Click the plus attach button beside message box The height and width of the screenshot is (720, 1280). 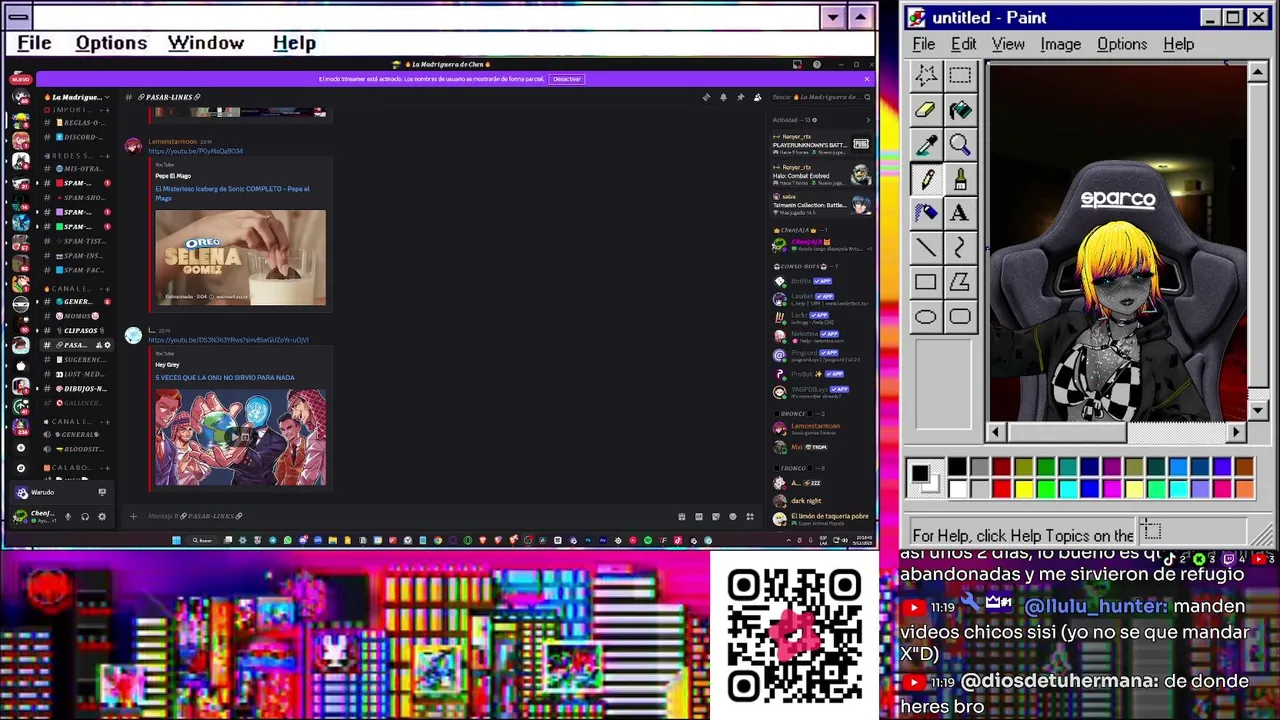(x=133, y=516)
